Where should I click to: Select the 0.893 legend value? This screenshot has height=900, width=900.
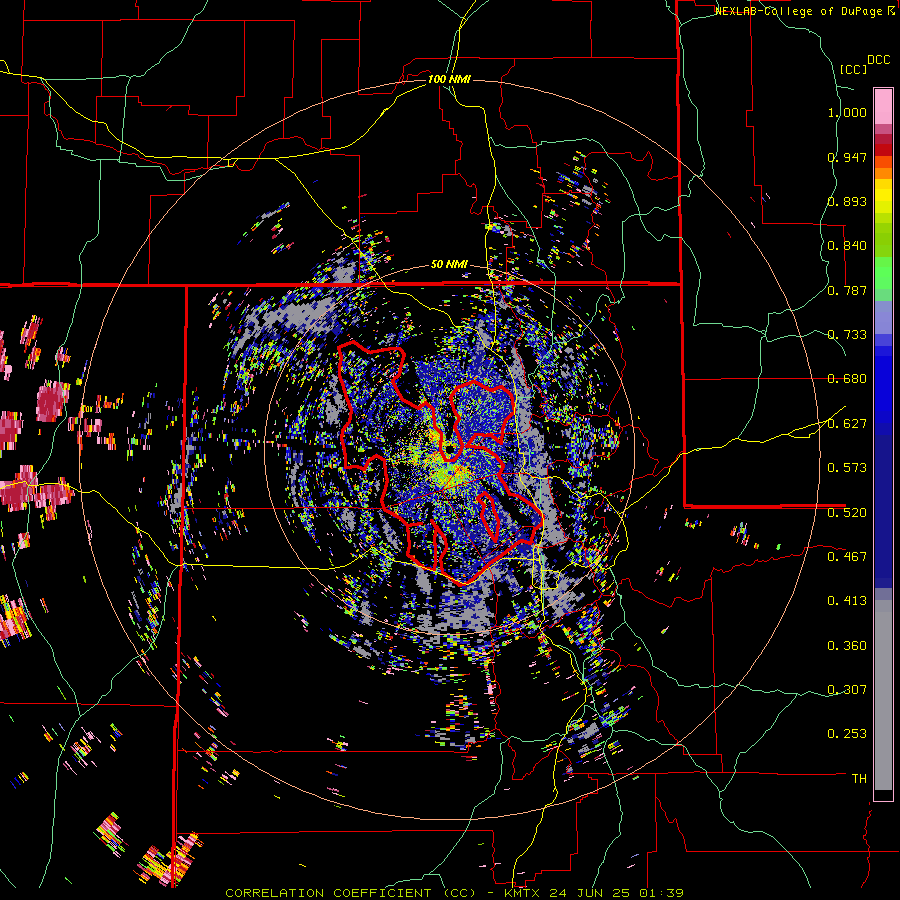pos(847,201)
